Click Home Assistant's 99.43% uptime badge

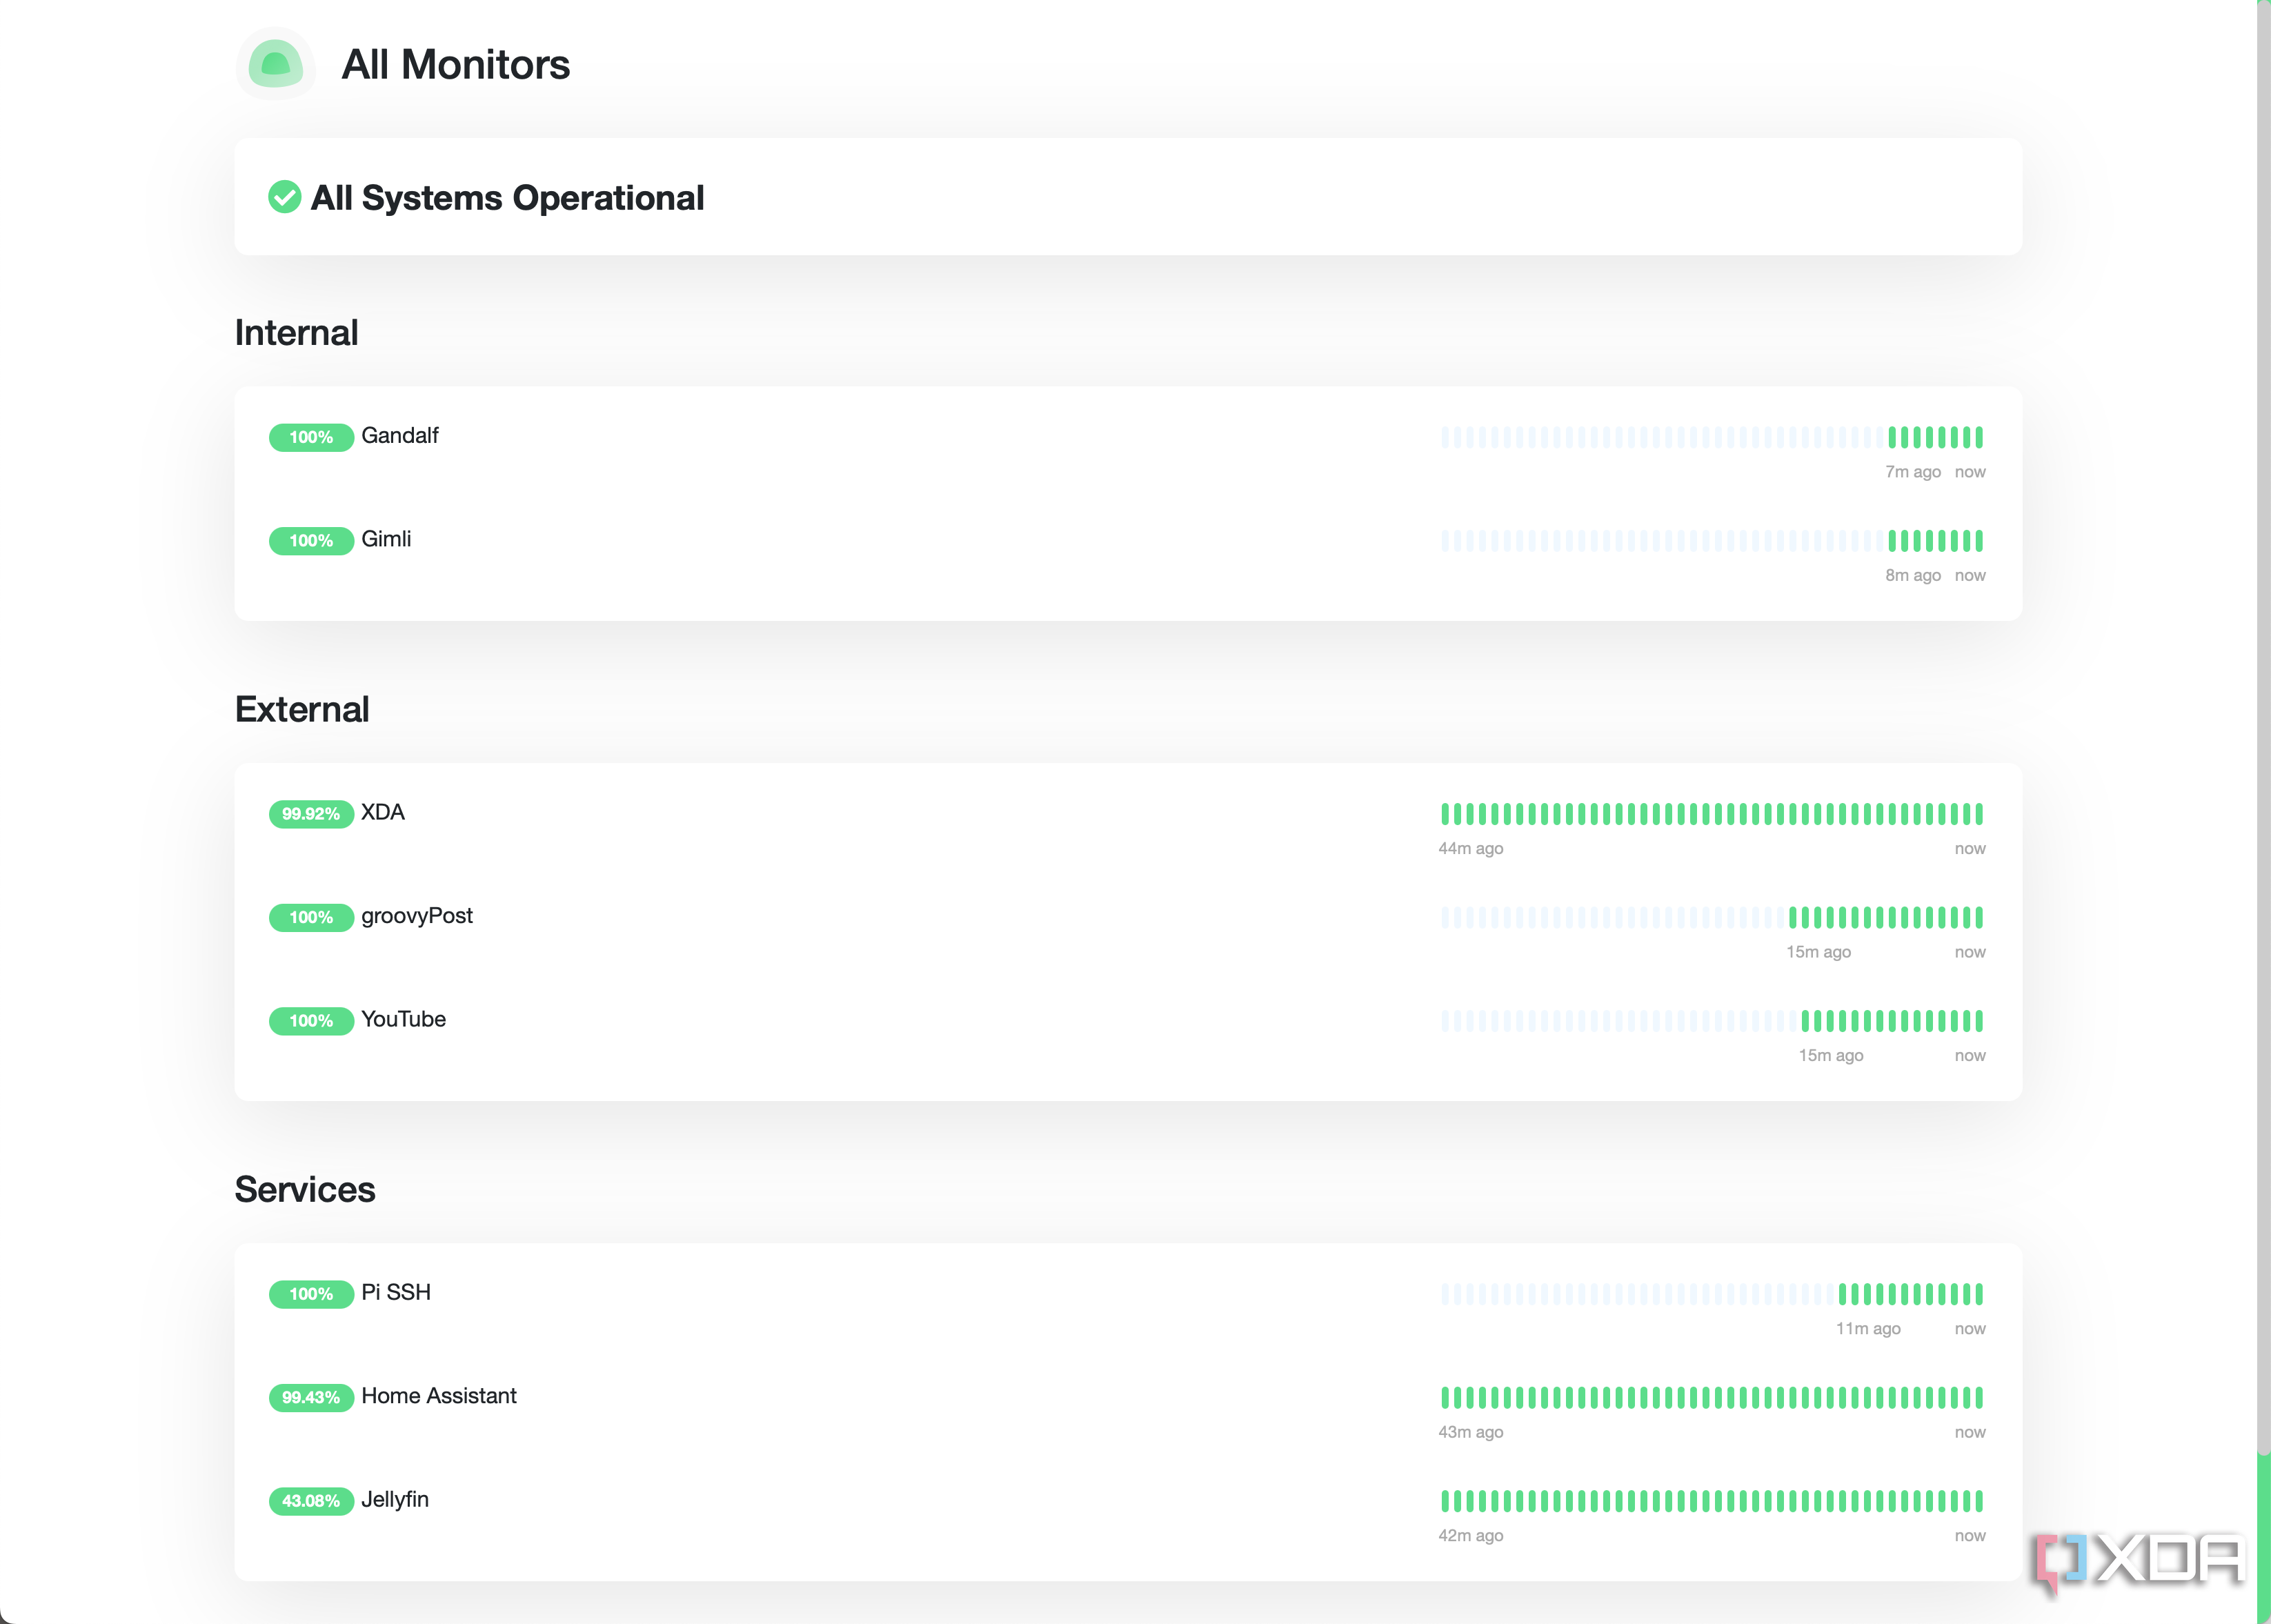click(311, 1397)
